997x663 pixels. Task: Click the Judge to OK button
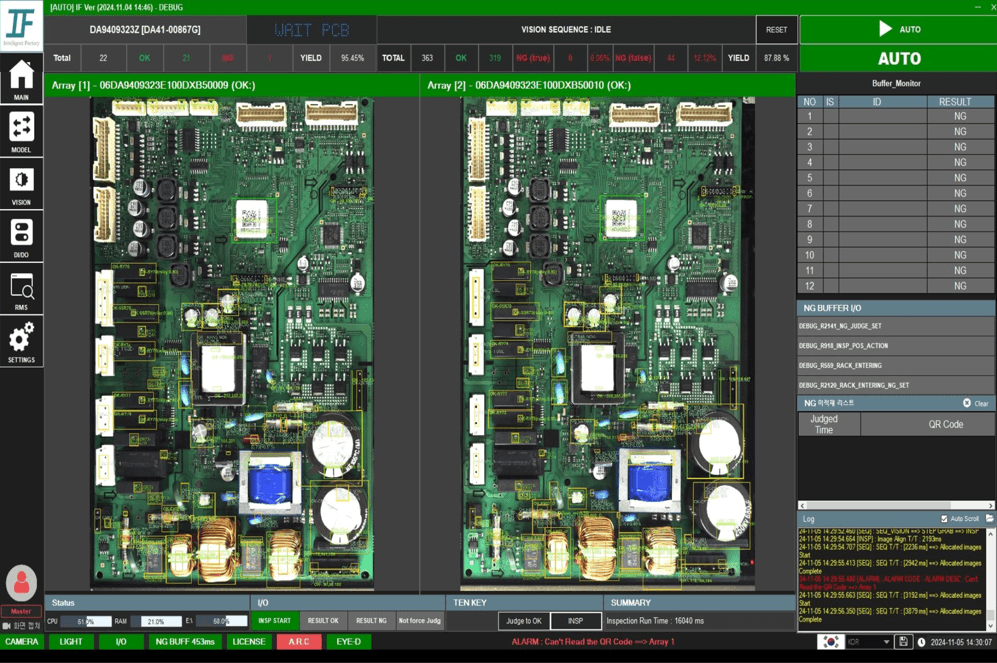tap(524, 621)
